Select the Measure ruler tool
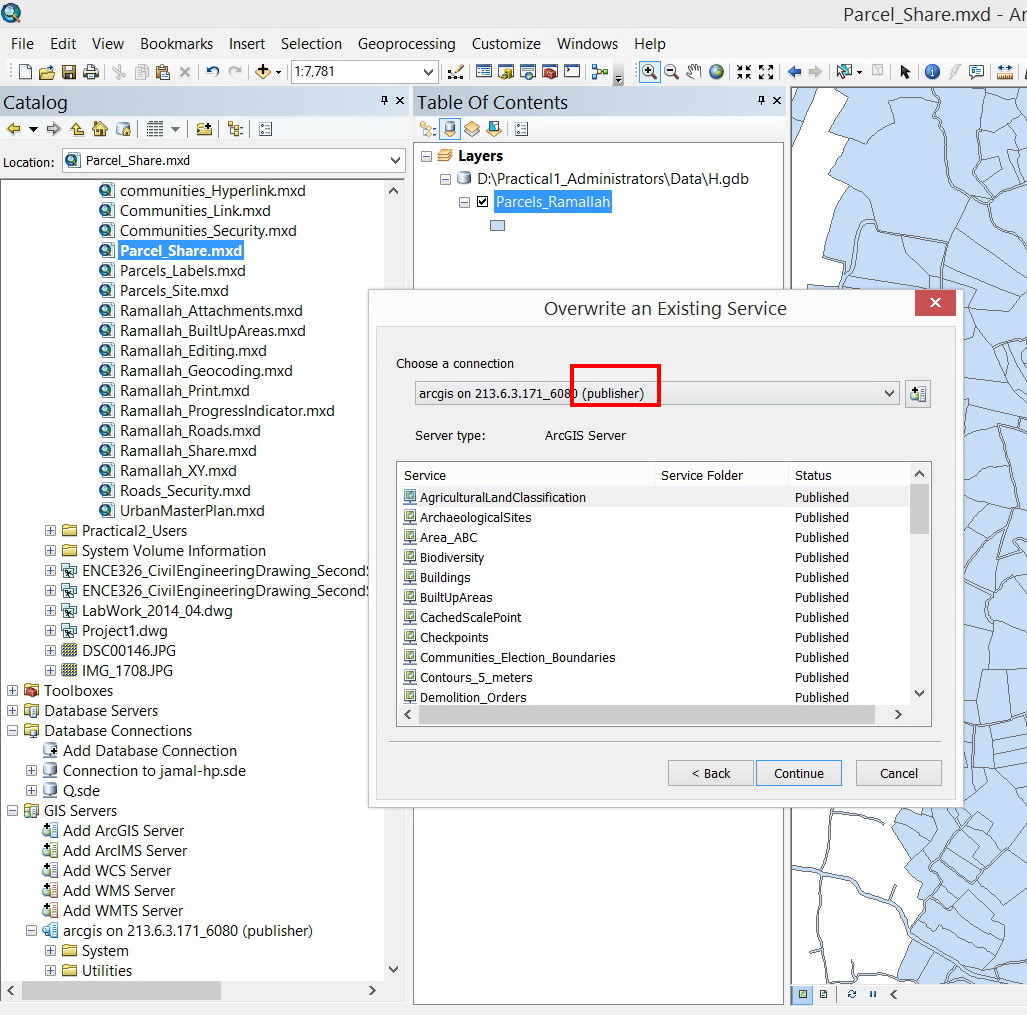Viewport: 1027px width, 1015px height. [1005, 72]
